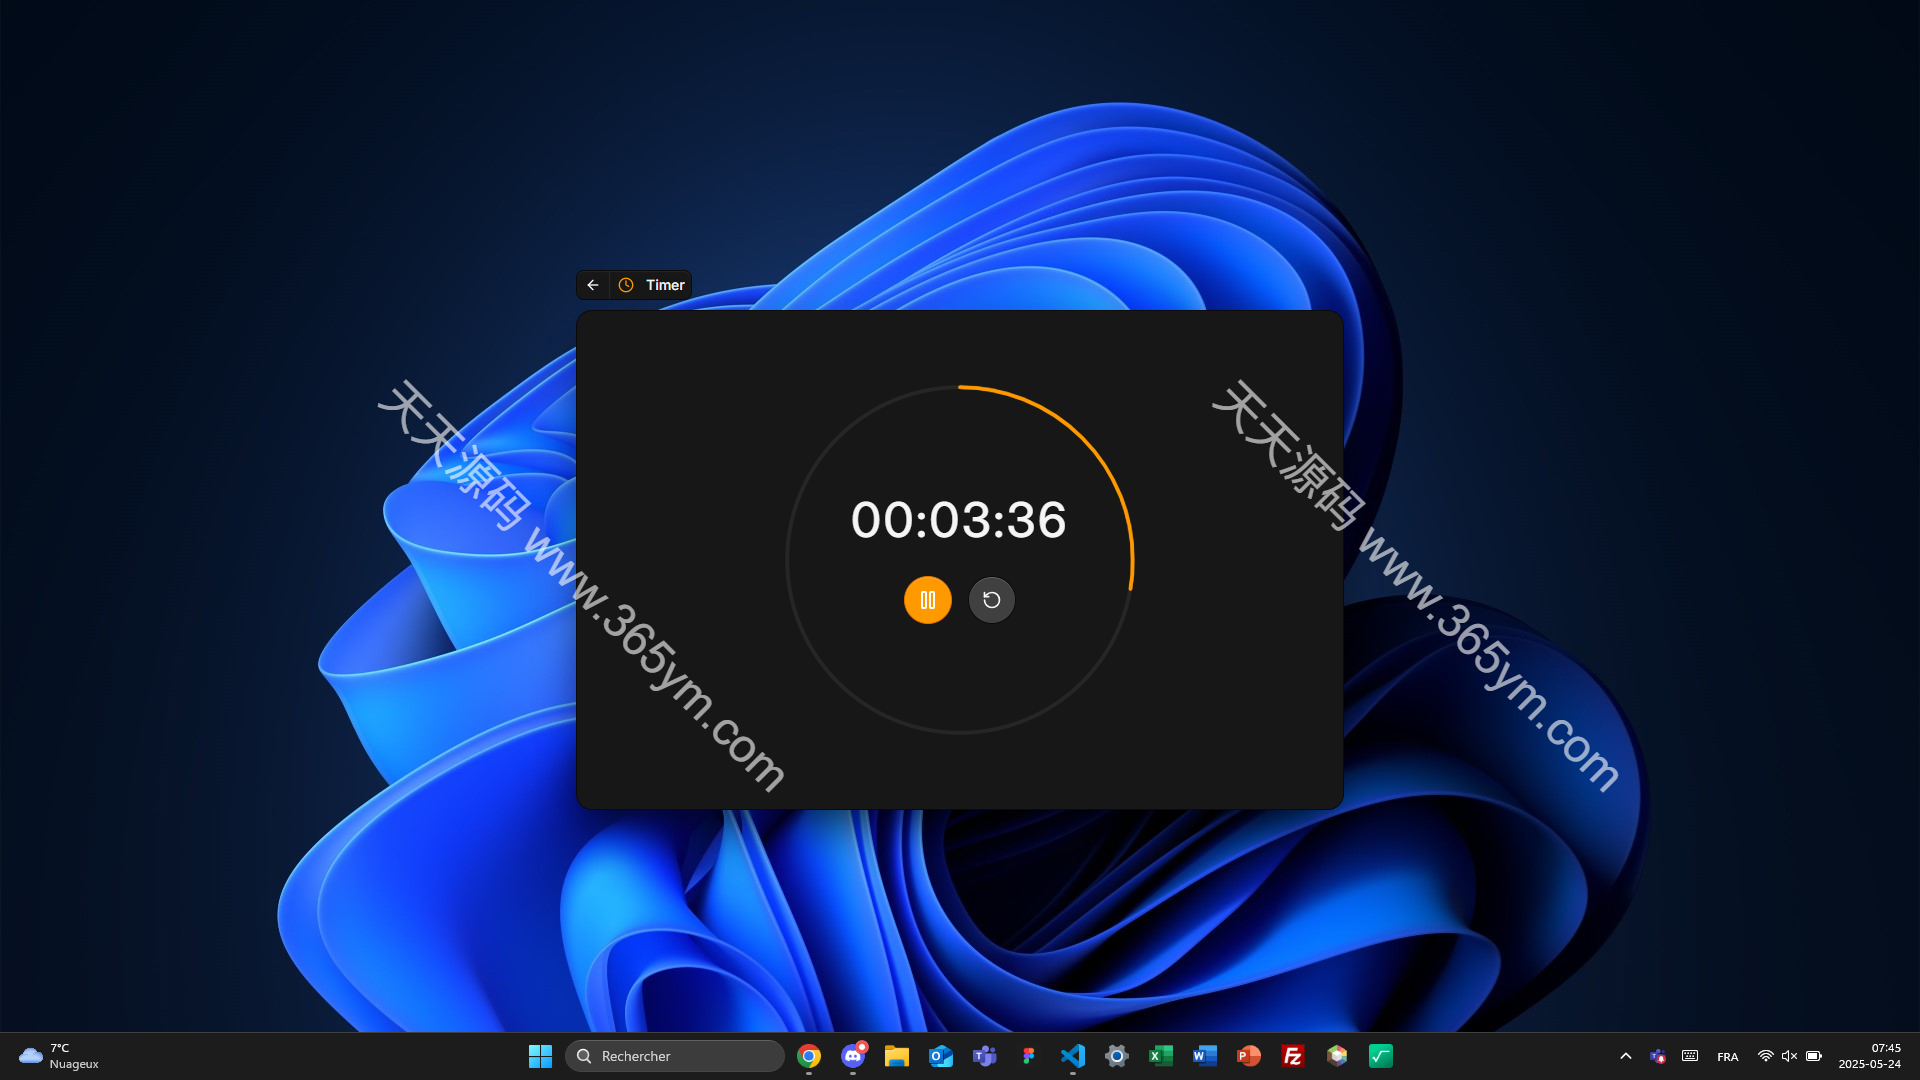The image size is (1920, 1080).
Task: Pause the running timer
Action: (x=927, y=600)
